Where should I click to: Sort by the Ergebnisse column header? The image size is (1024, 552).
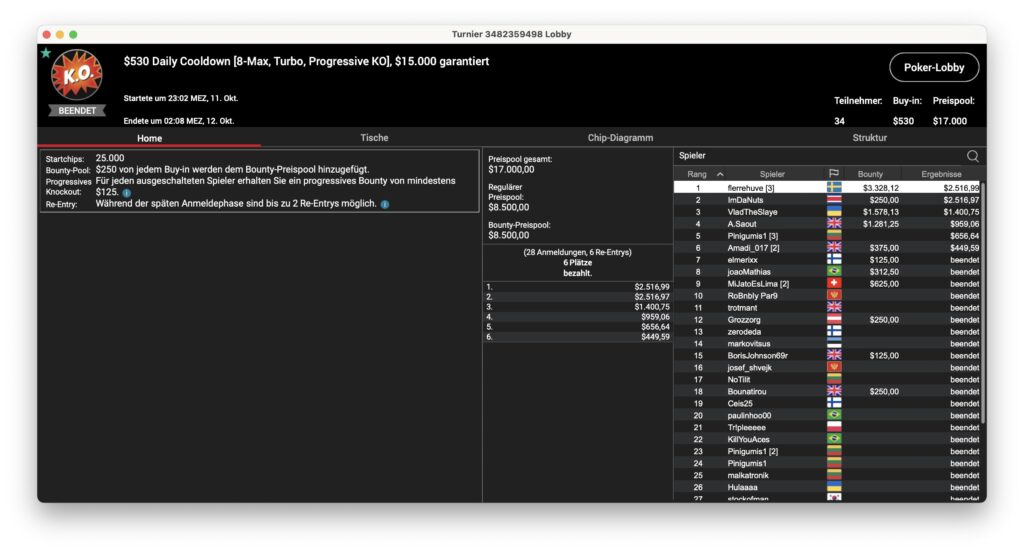click(x=940, y=174)
